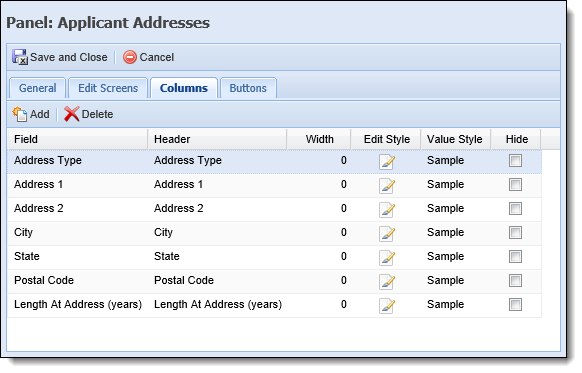Click Length At Address (years) header value cell
Image resolution: width=582 pixels, height=373 pixels.
point(217,305)
